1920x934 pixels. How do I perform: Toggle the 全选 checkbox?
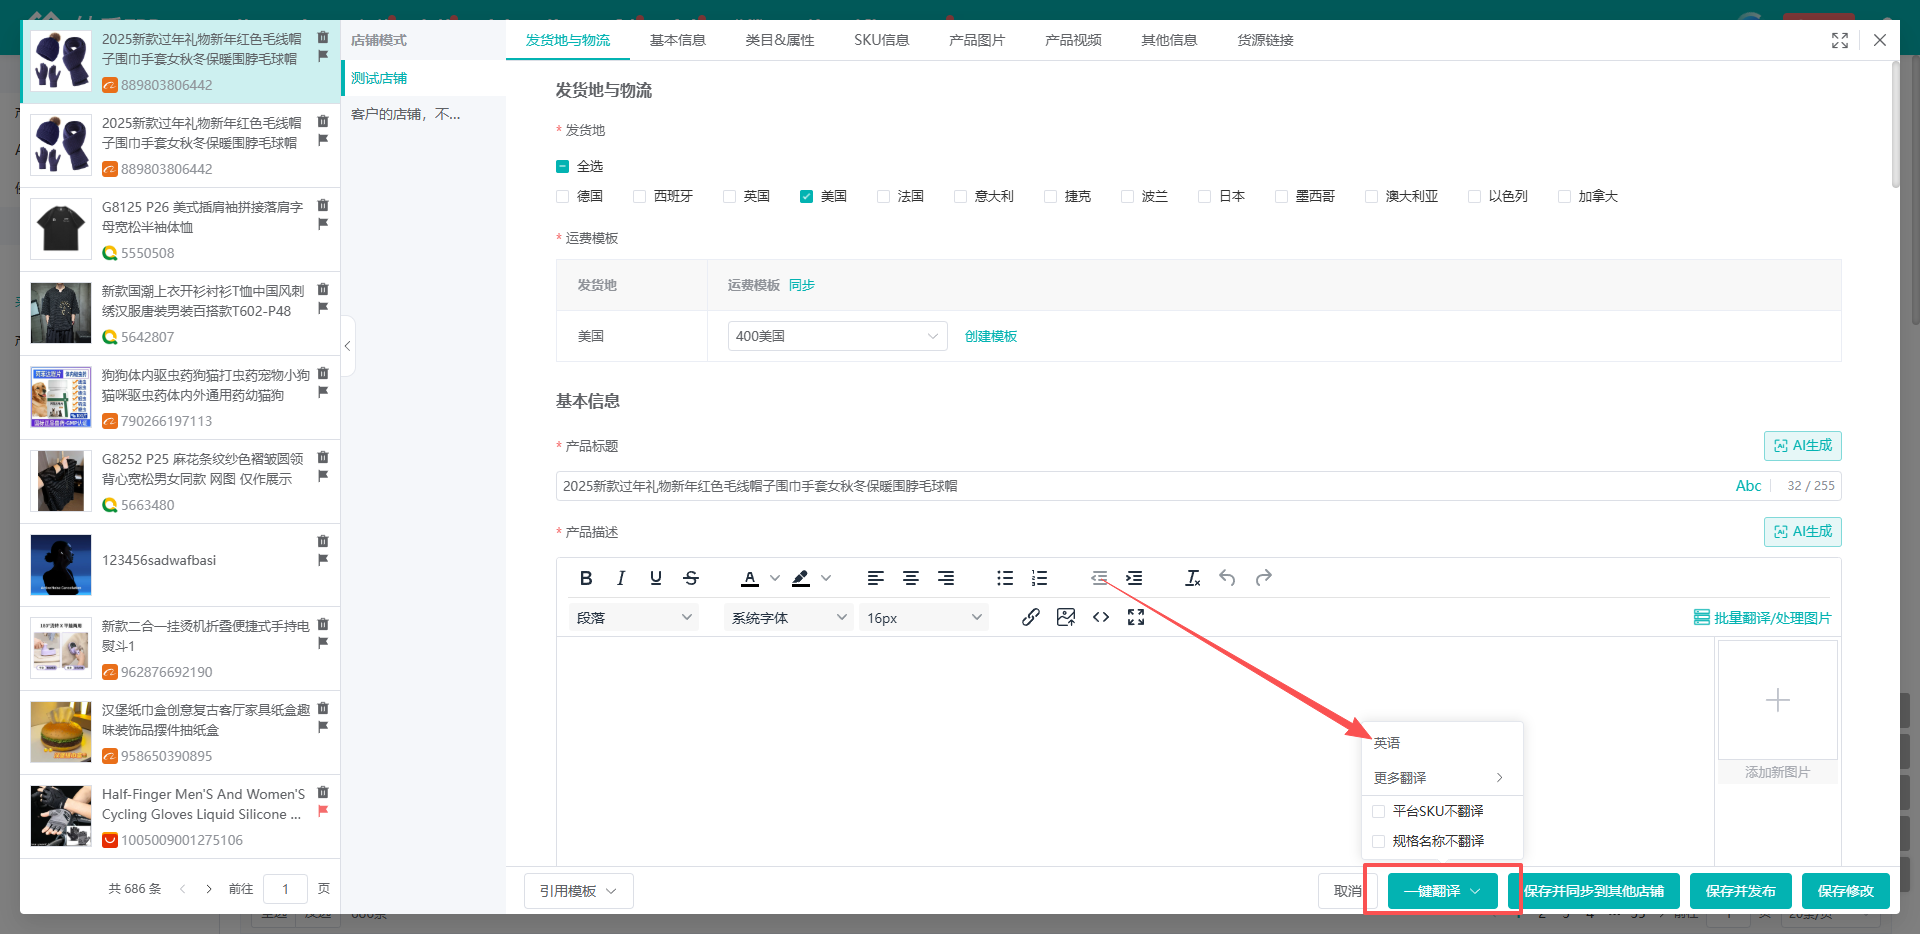click(x=562, y=166)
